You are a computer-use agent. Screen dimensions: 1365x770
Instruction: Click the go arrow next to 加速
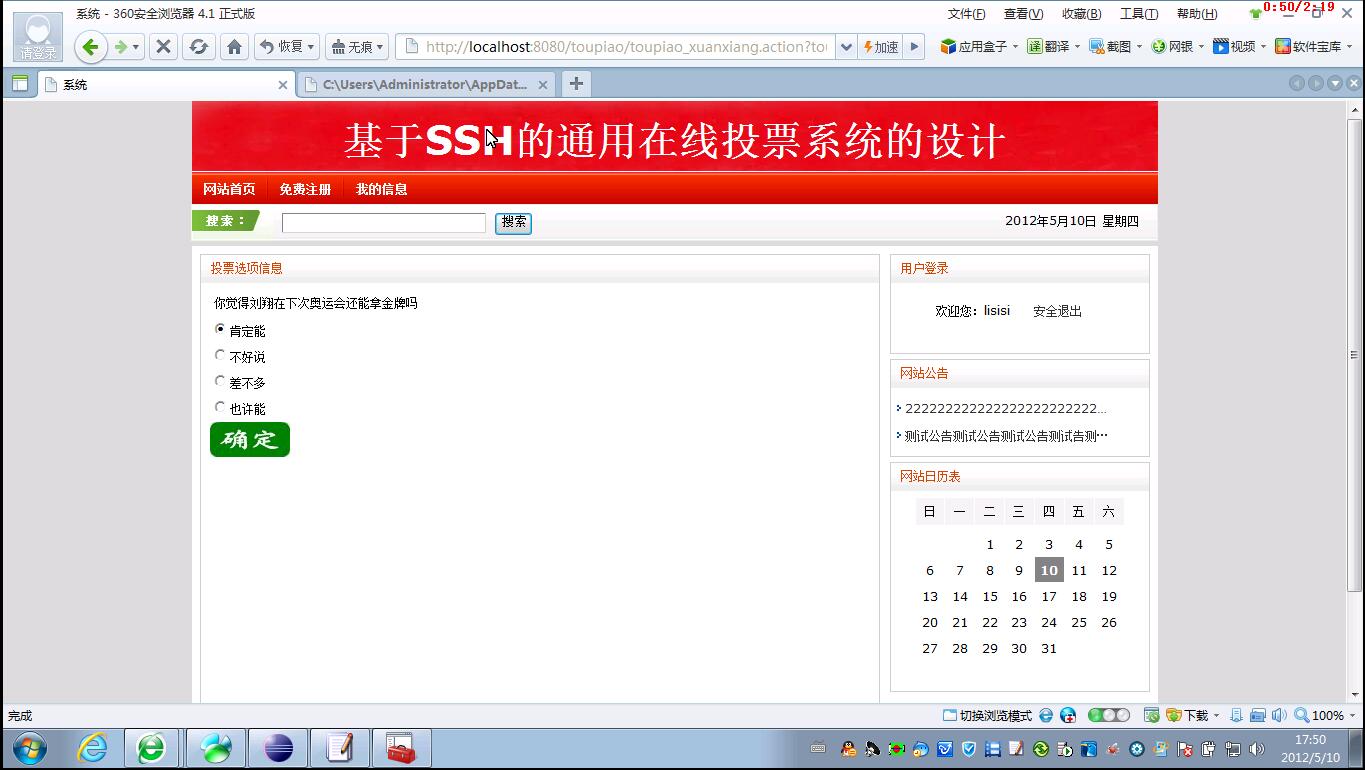tap(913, 46)
